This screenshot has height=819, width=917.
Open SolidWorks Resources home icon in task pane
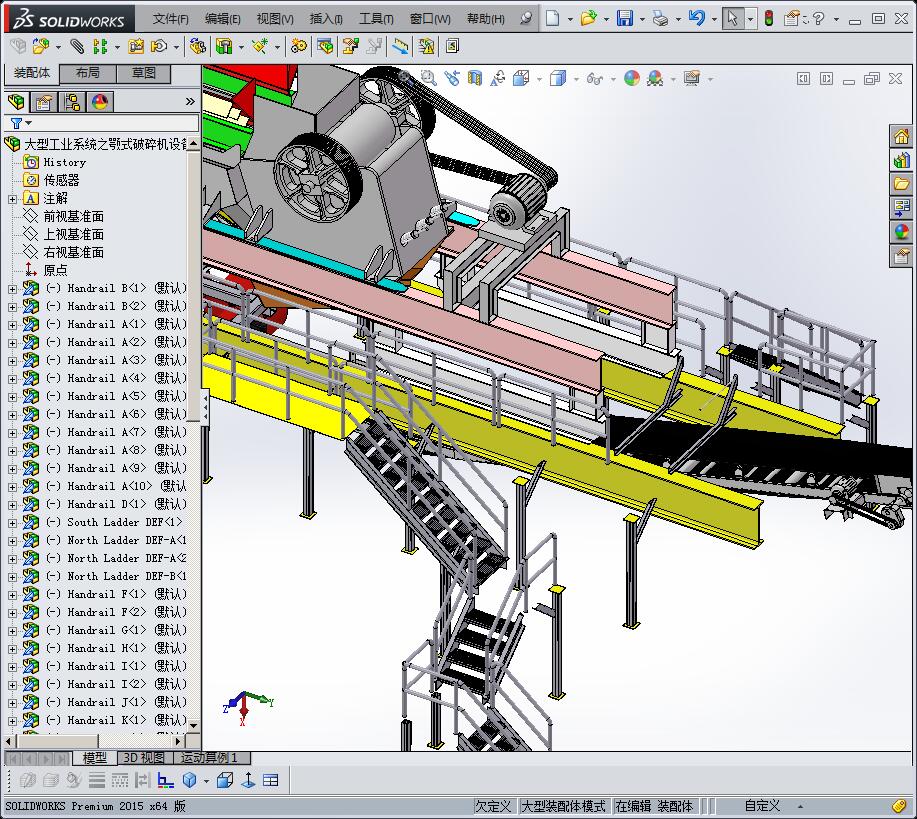point(901,136)
